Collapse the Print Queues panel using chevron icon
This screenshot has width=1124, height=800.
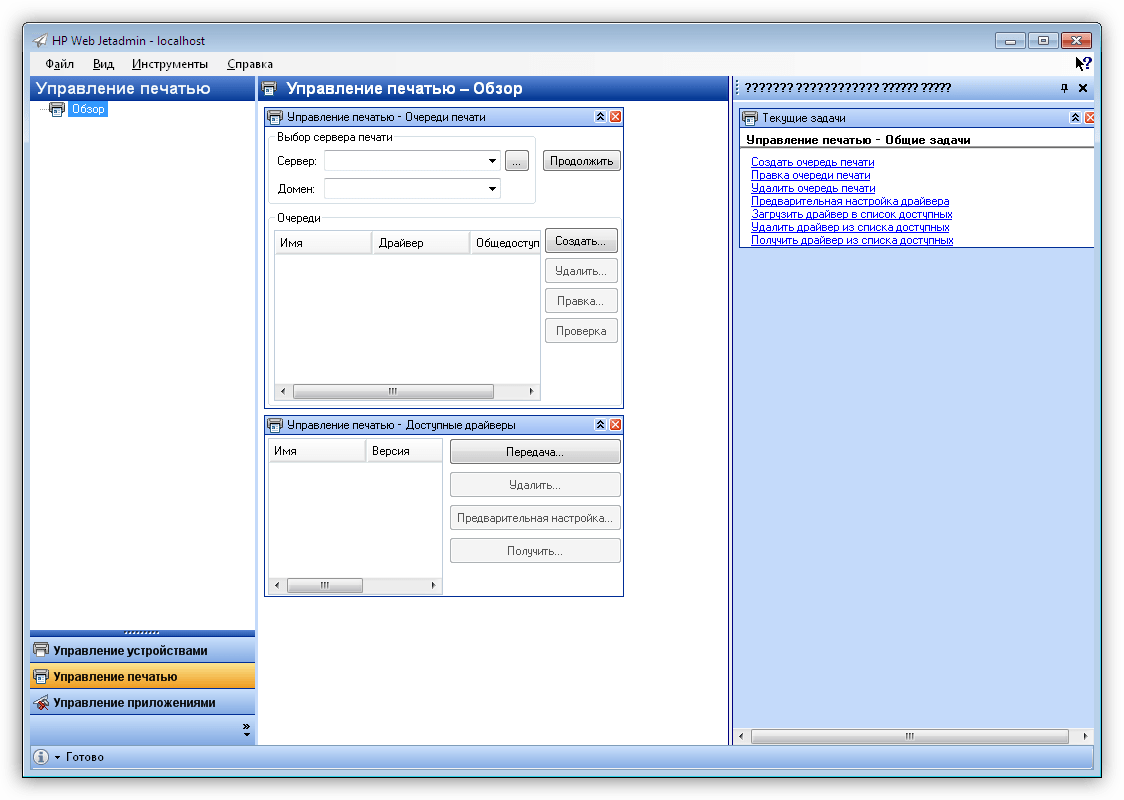(x=601, y=117)
